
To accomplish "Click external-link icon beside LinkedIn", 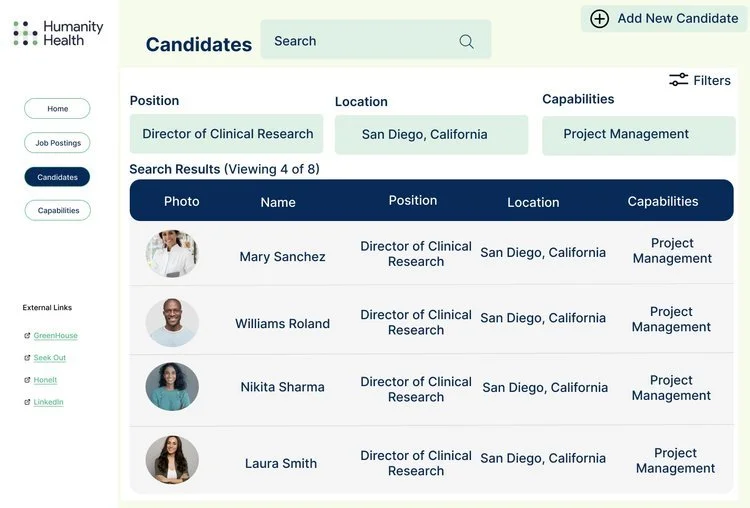I will tap(27, 402).
